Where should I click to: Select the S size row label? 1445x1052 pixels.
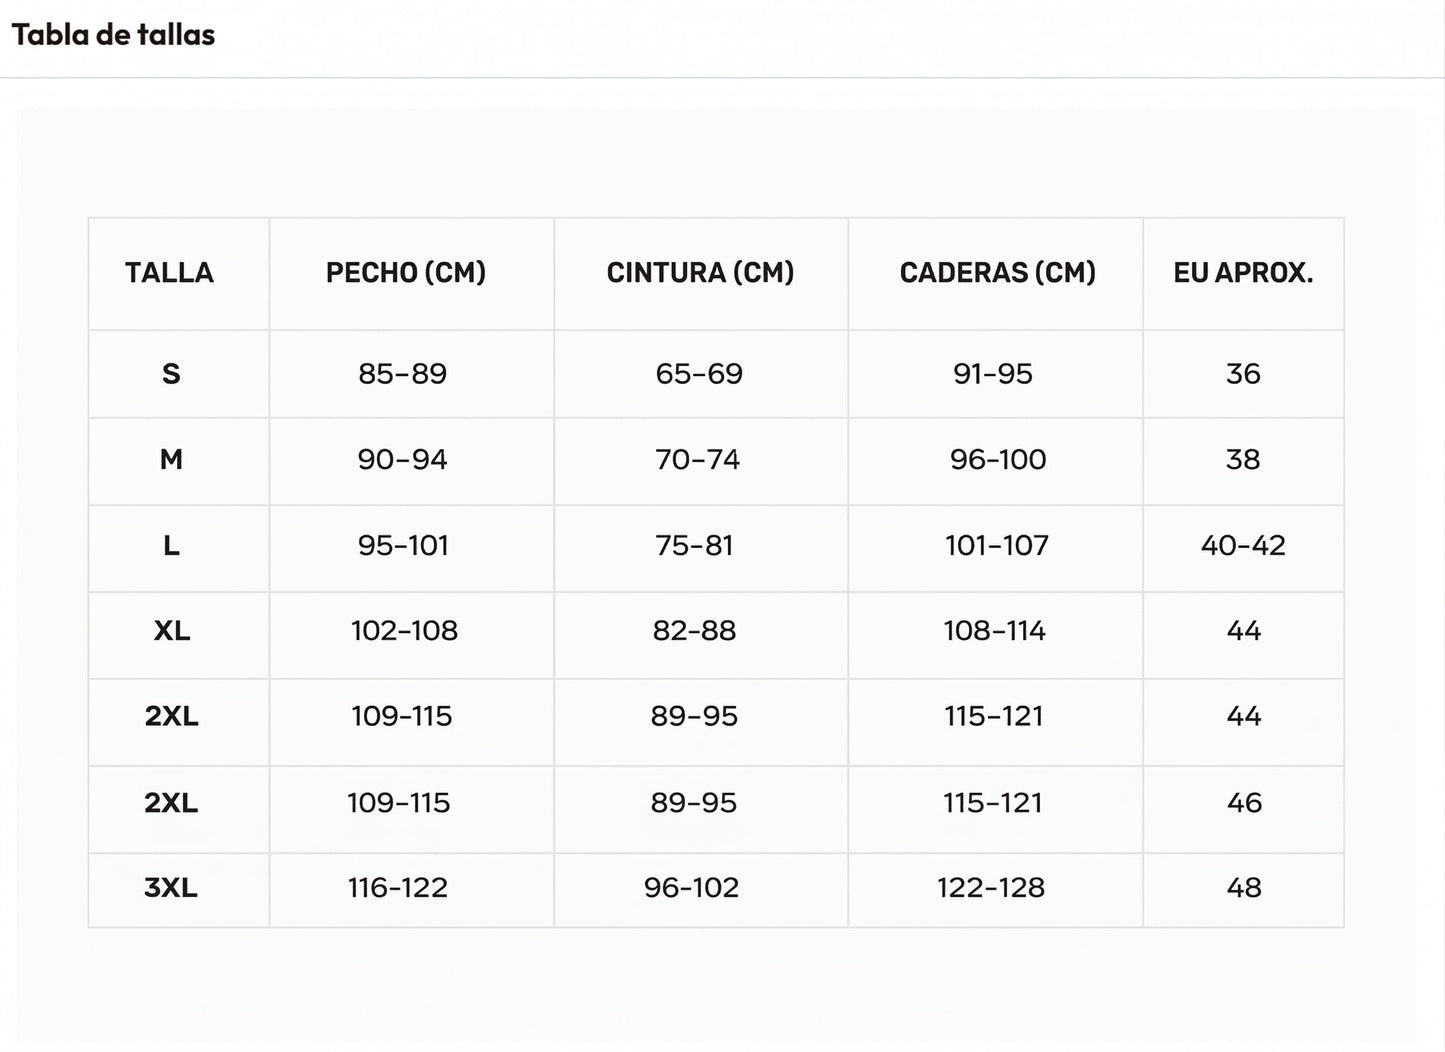171,374
